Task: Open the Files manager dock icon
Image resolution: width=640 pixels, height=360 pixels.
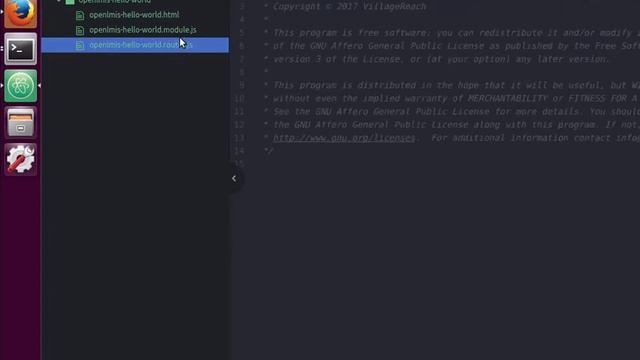Action: pyautogui.click(x=20, y=122)
